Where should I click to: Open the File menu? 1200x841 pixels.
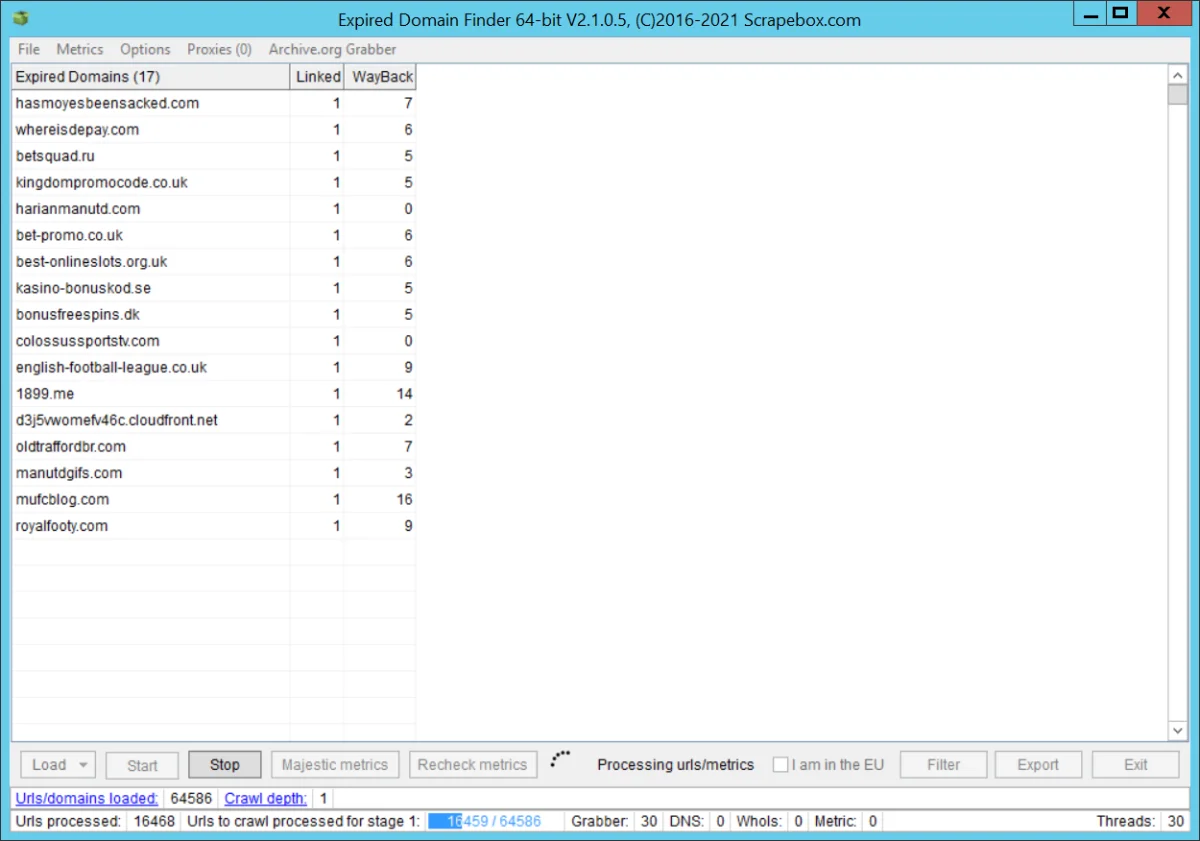(29, 49)
